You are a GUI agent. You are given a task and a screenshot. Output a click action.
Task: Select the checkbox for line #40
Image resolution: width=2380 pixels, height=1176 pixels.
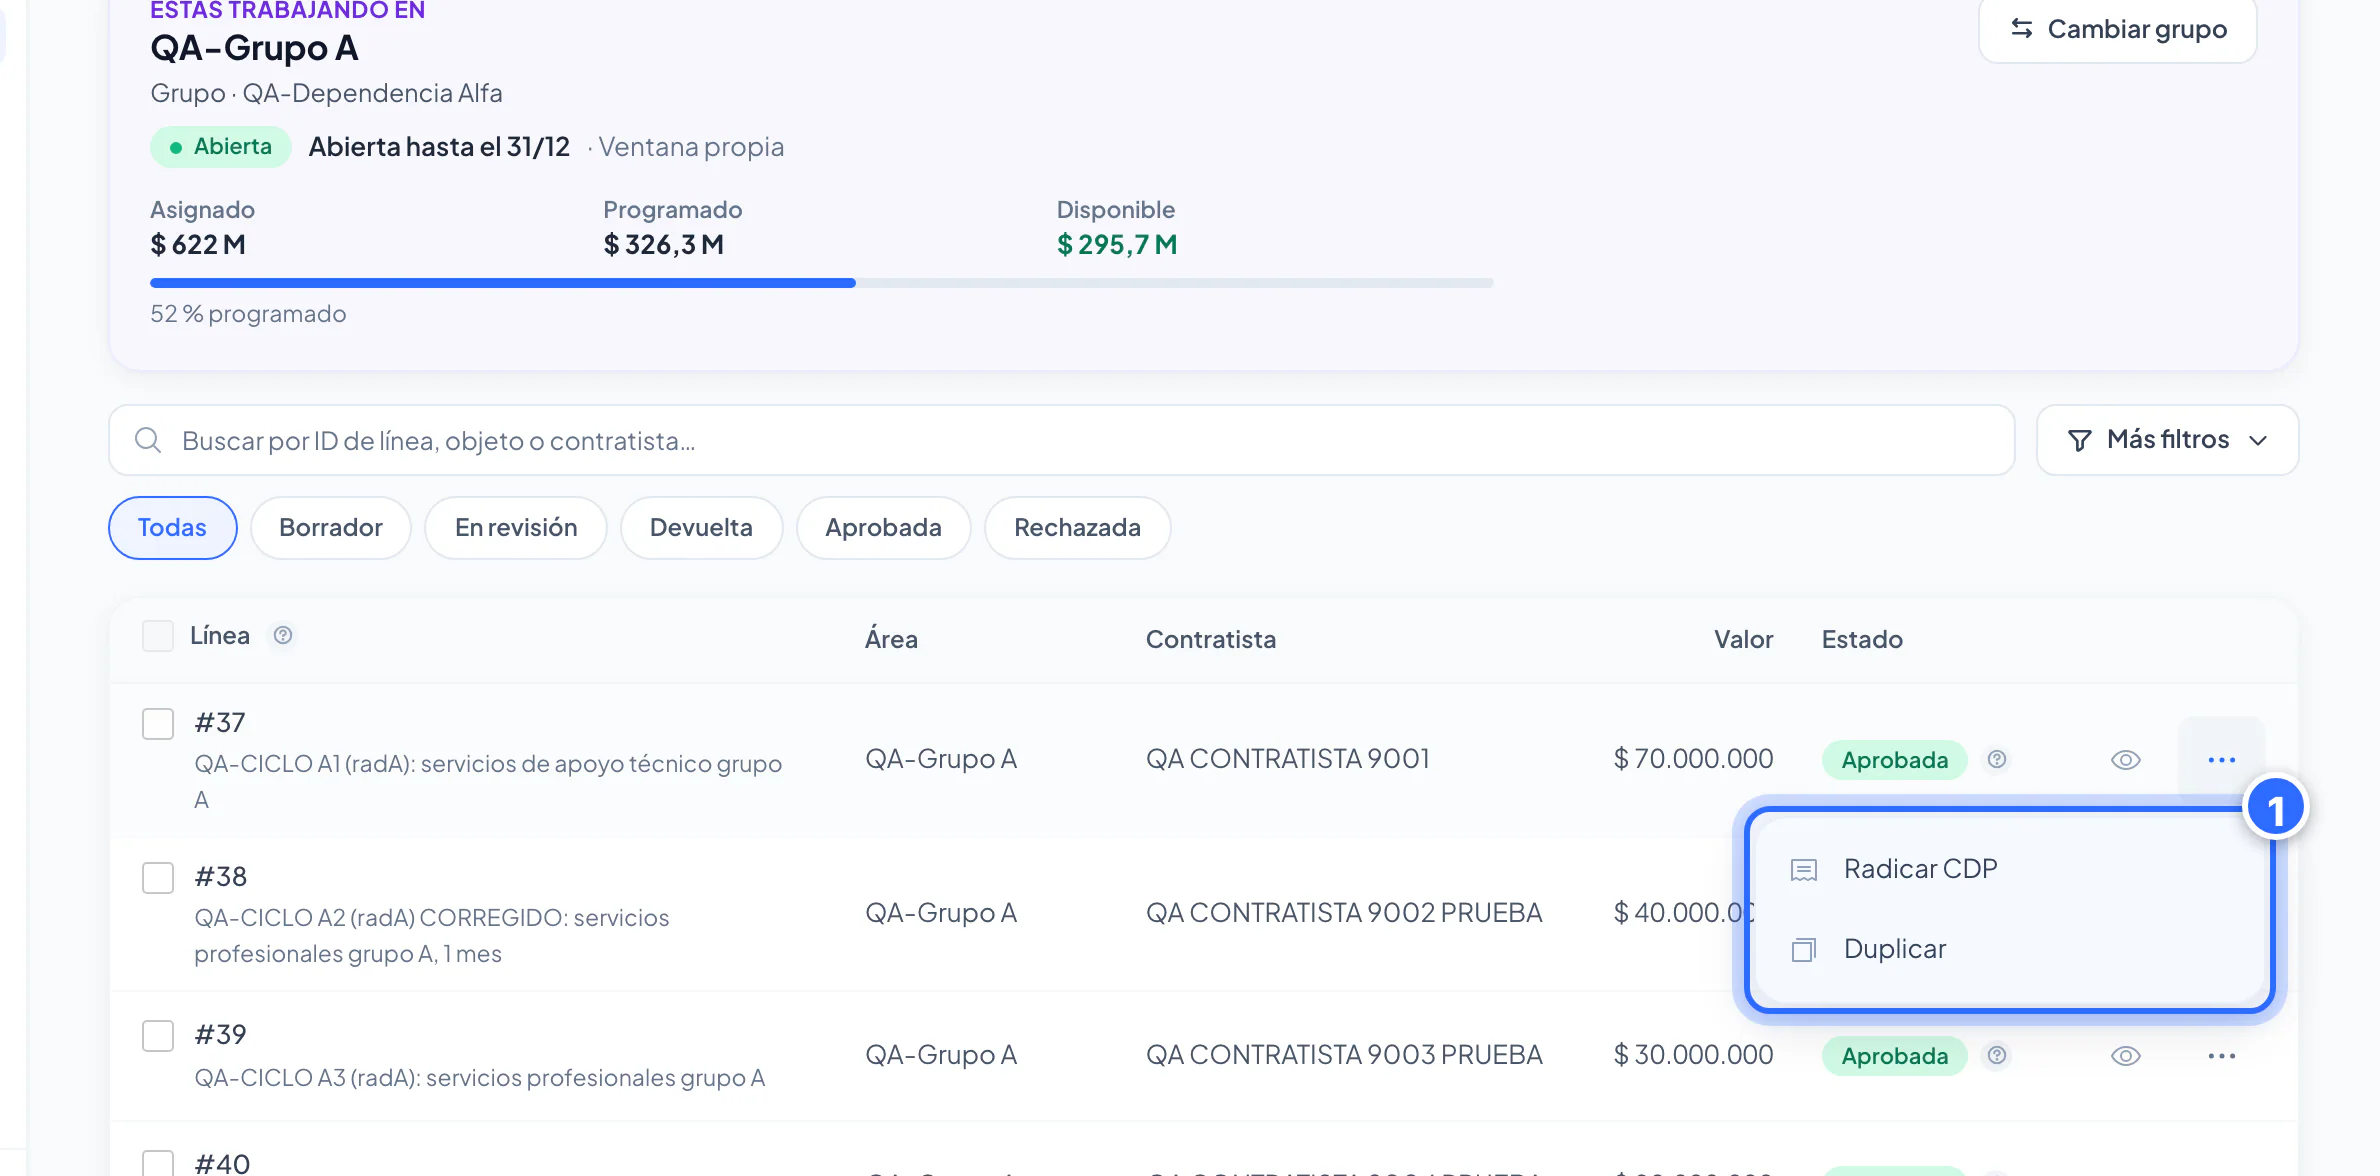click(x=158, y=1163)
